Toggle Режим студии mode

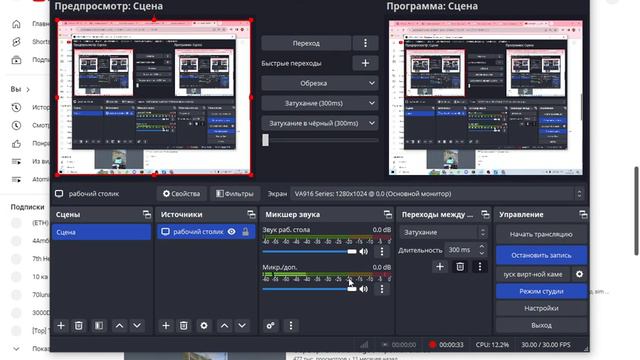pyautogui.click(x=541, y=291)
